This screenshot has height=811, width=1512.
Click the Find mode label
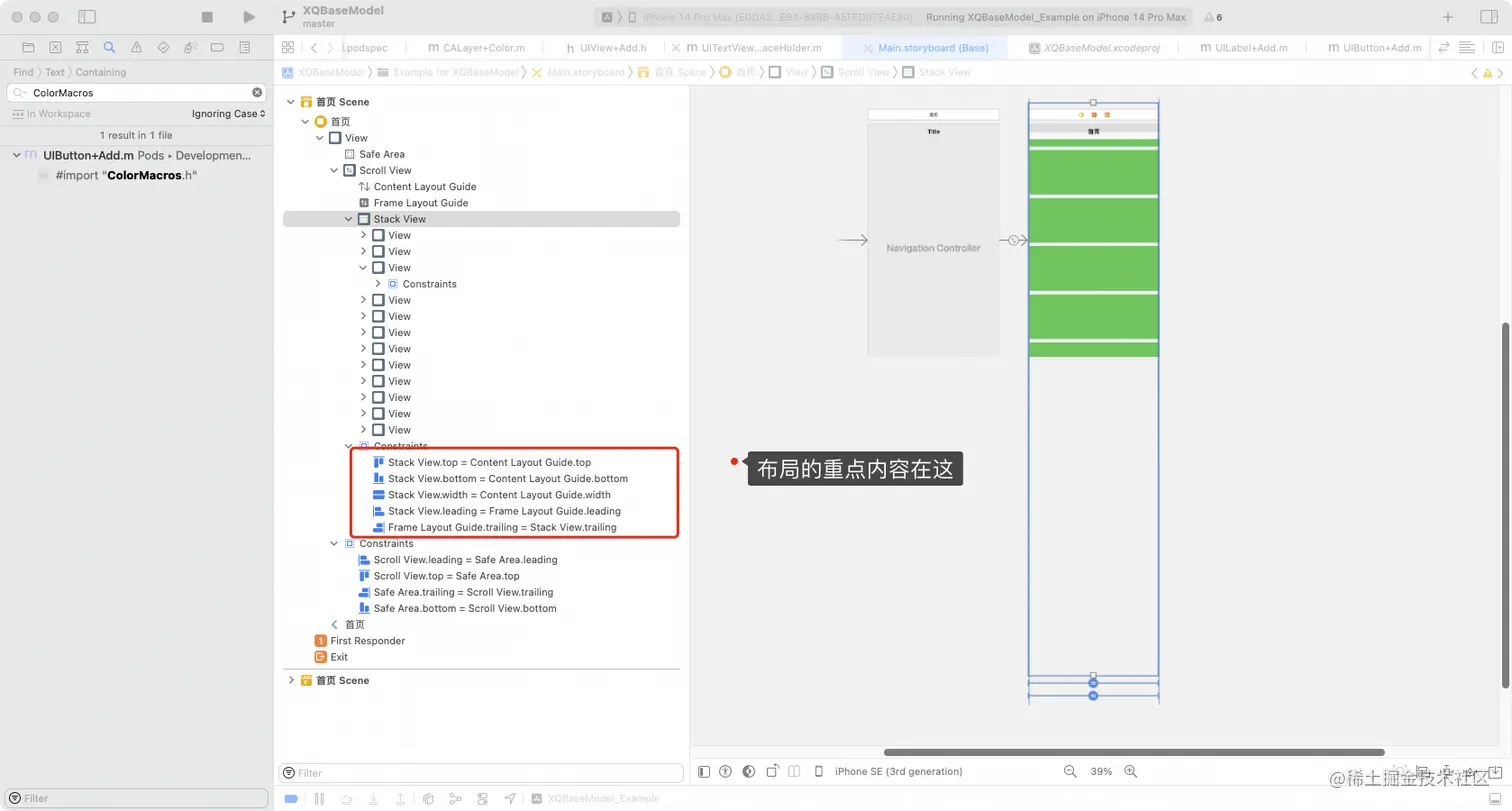tap(23, 72)
